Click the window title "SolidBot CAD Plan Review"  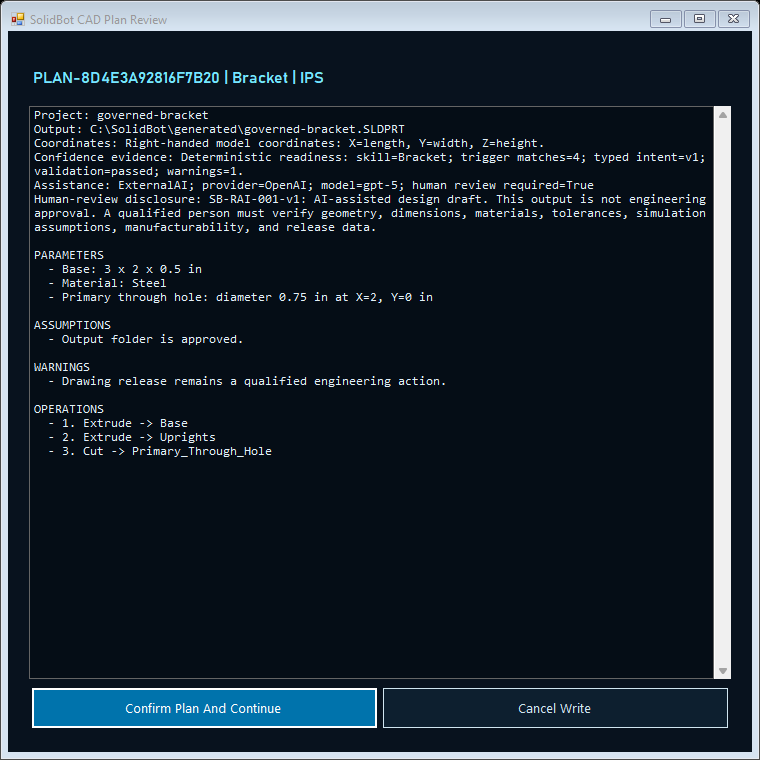coord(98,20)
